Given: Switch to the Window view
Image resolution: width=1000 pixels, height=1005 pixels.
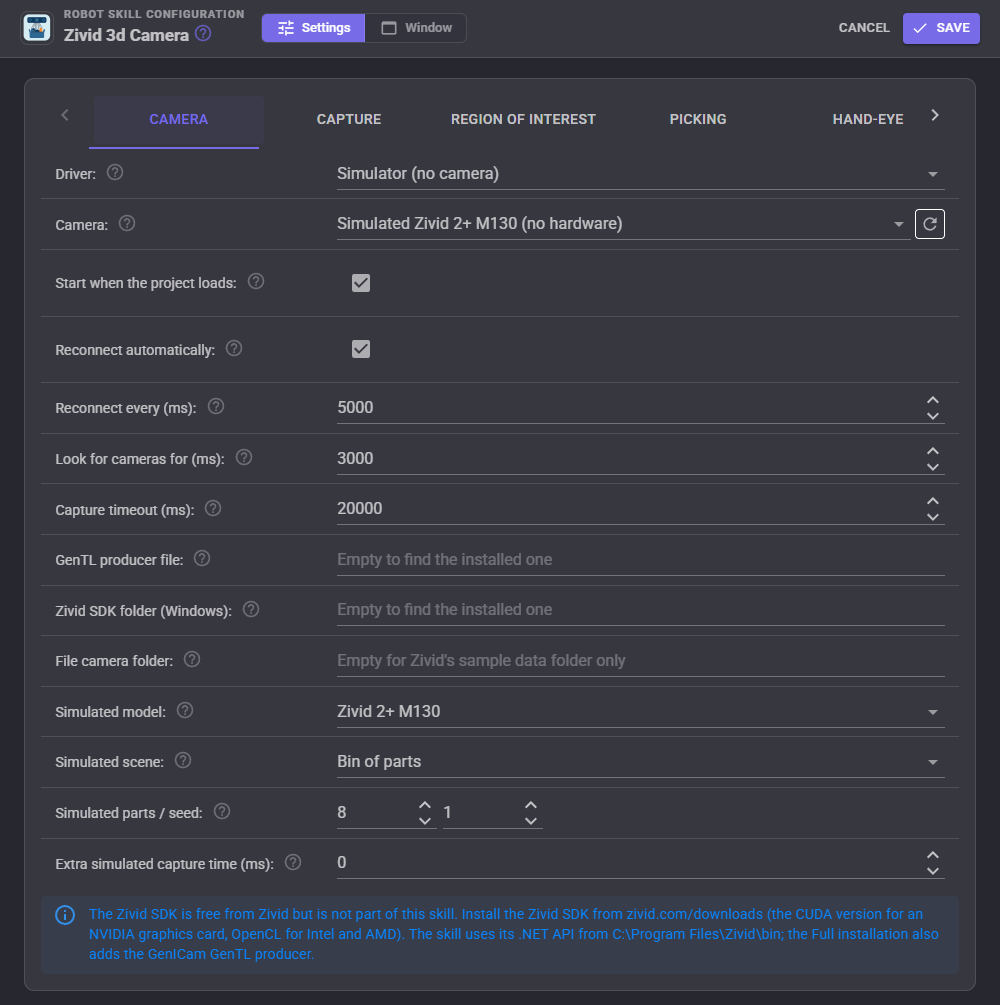Looking at the screenshot, I should pos(416,28).
